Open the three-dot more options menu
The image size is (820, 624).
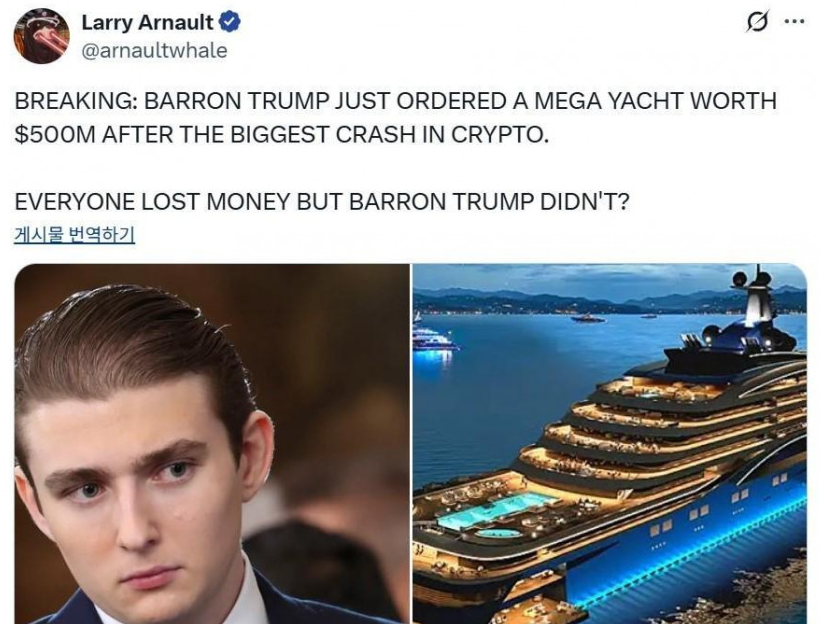pyautogui.click(x=794, y=22)
